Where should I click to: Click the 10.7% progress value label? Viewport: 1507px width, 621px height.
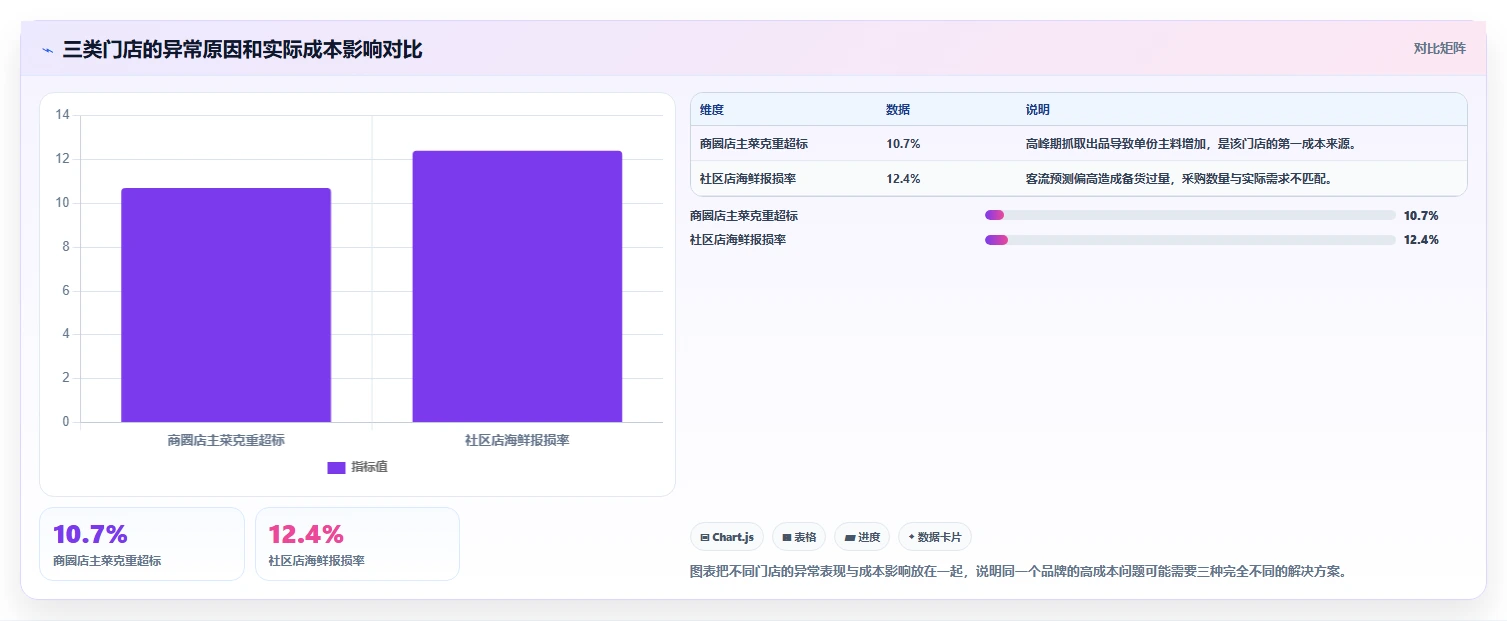click(x=1421, y=215)
